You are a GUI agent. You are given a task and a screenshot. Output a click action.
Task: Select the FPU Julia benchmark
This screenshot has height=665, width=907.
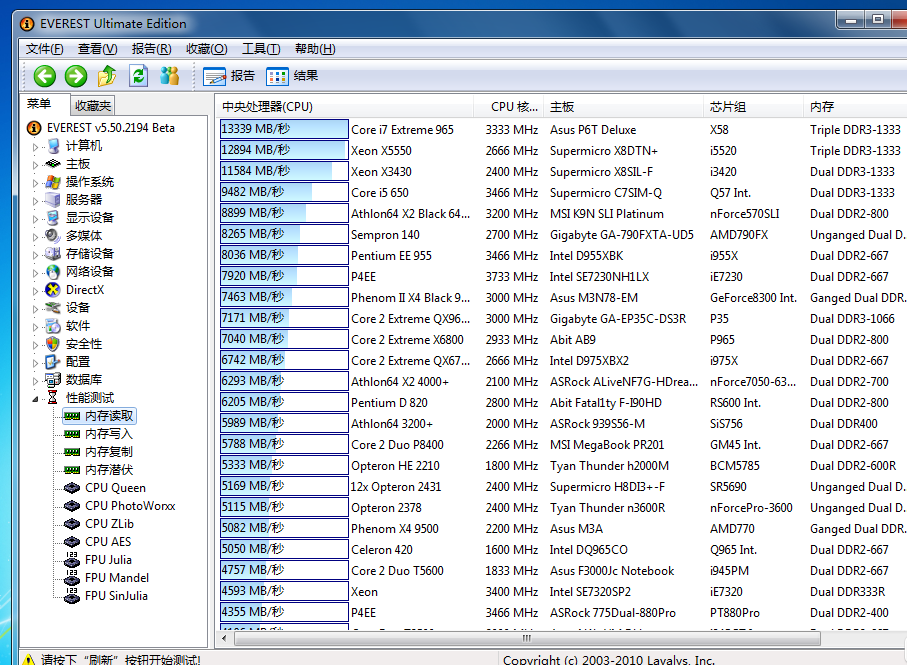click(108, 560)
